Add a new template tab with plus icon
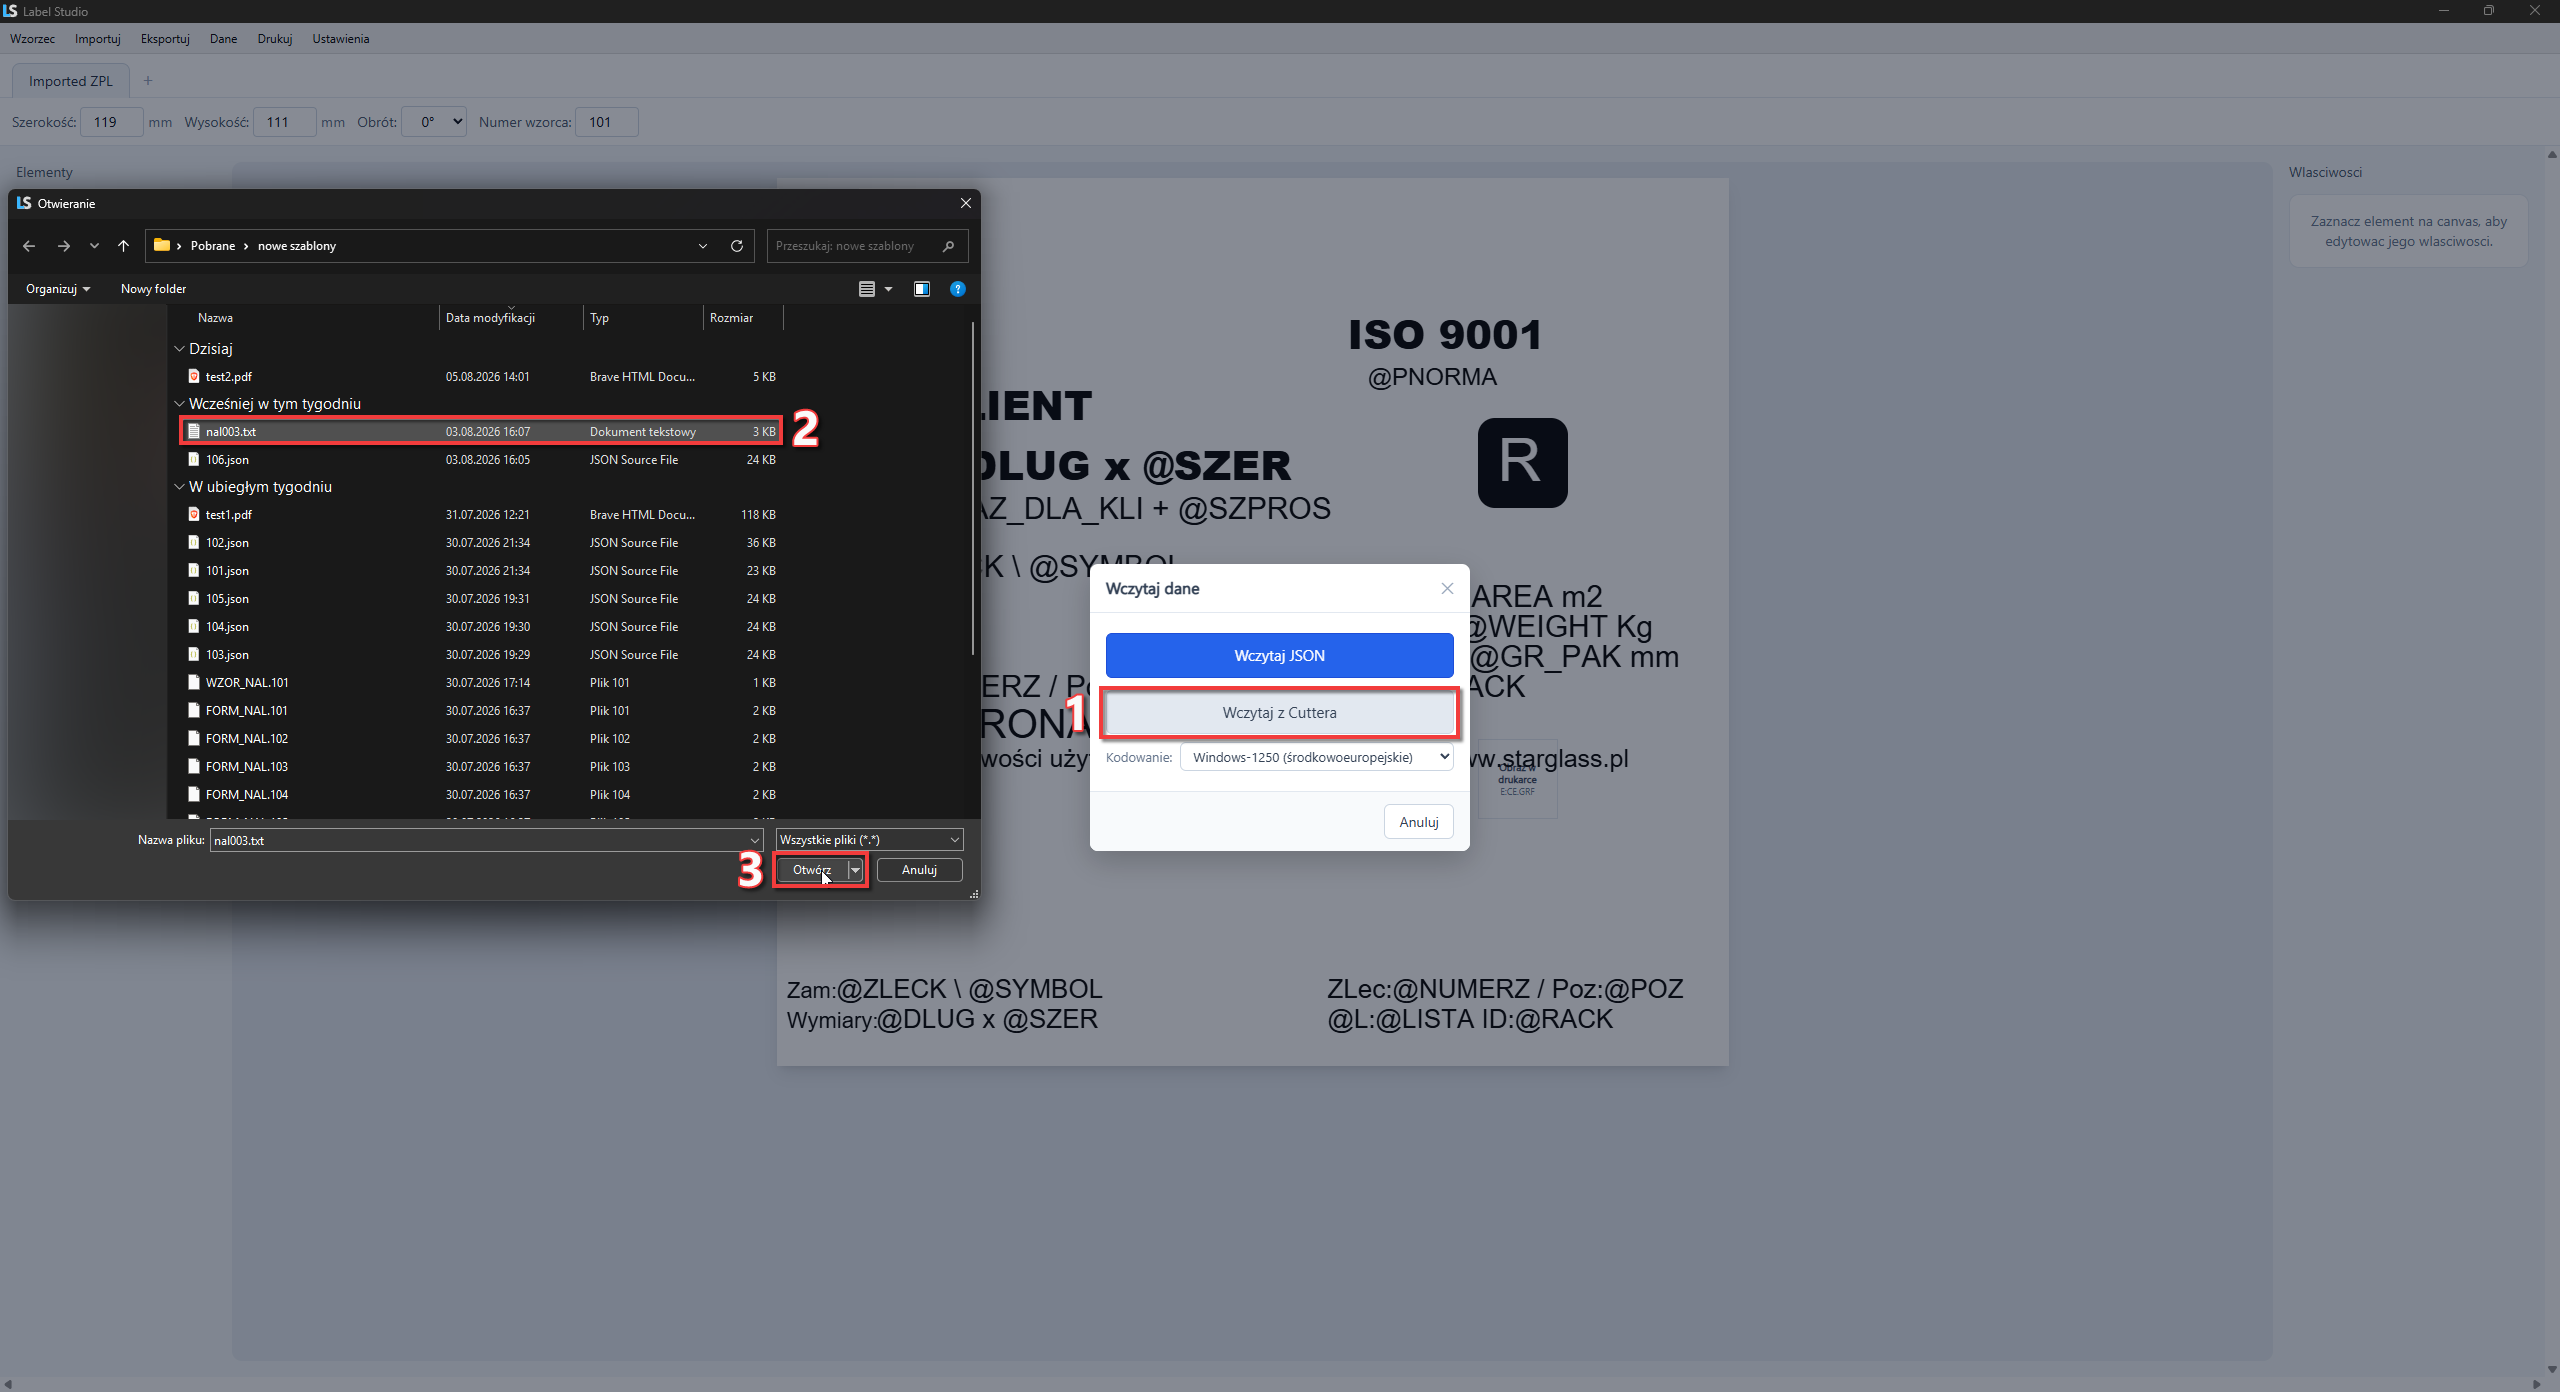This screenshot has width=2560, height=1392. 148,81
